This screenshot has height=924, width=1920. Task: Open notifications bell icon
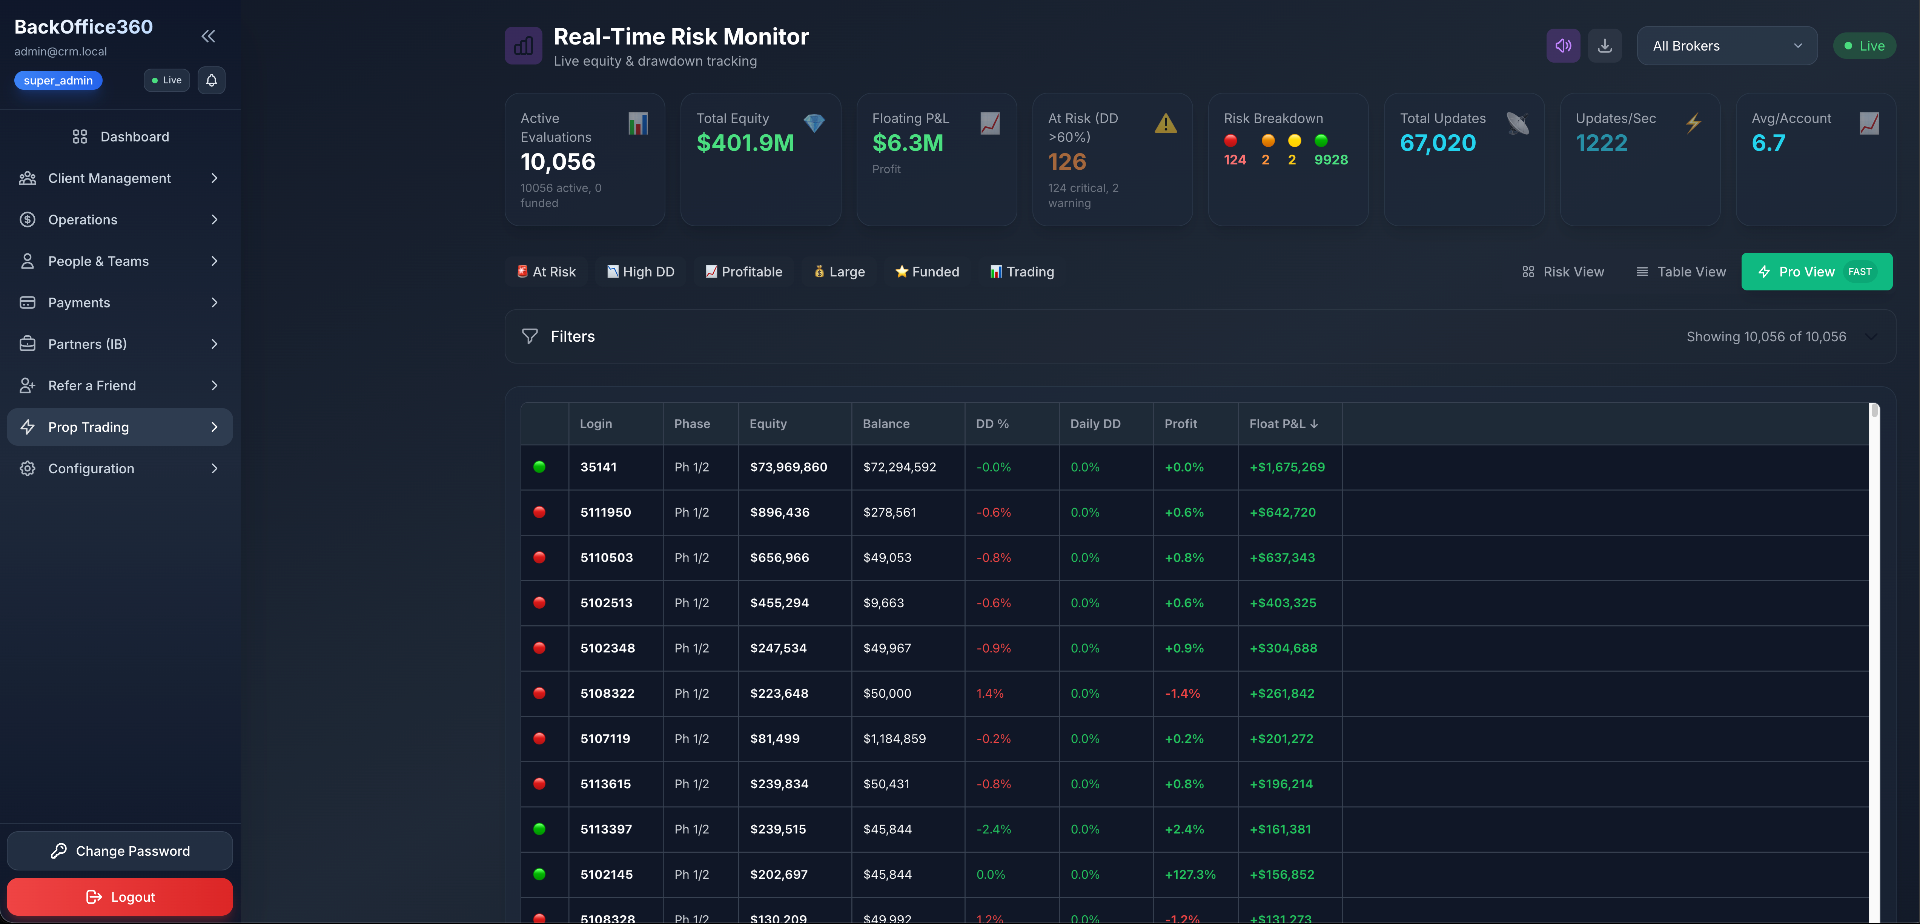[211, 80]
